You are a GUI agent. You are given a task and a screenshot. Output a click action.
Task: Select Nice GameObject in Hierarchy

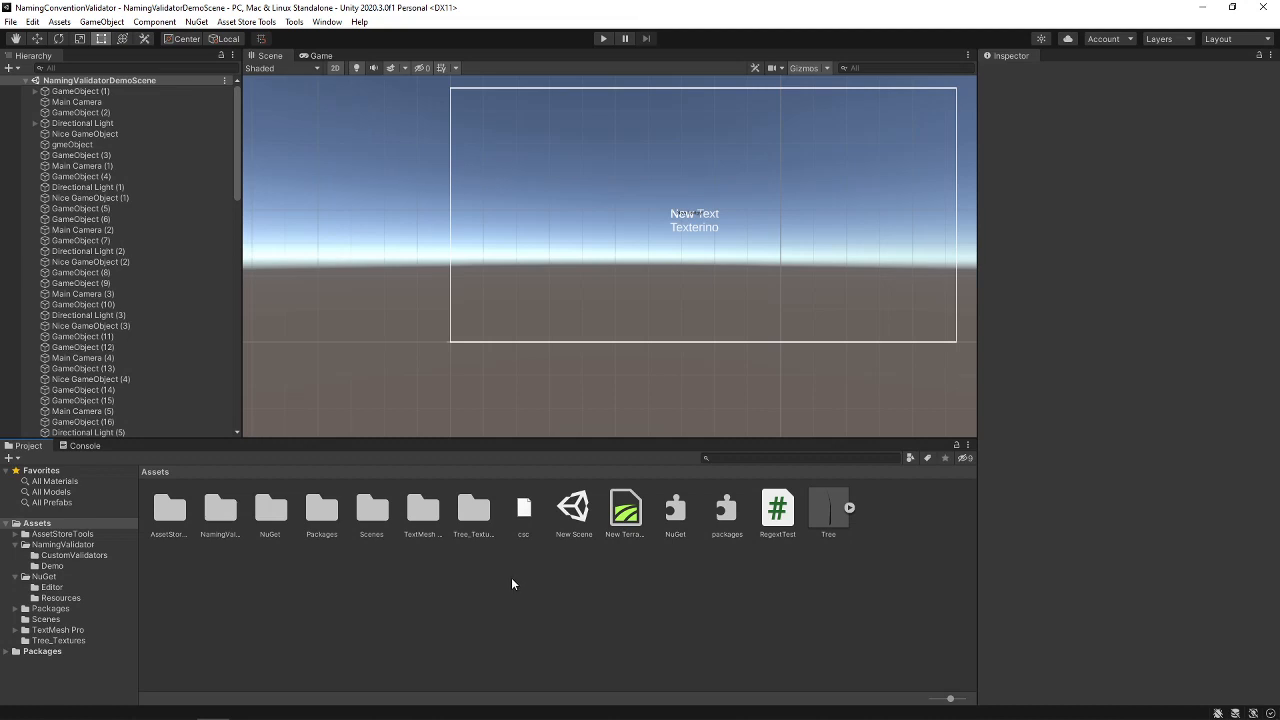tap(84, 134)
